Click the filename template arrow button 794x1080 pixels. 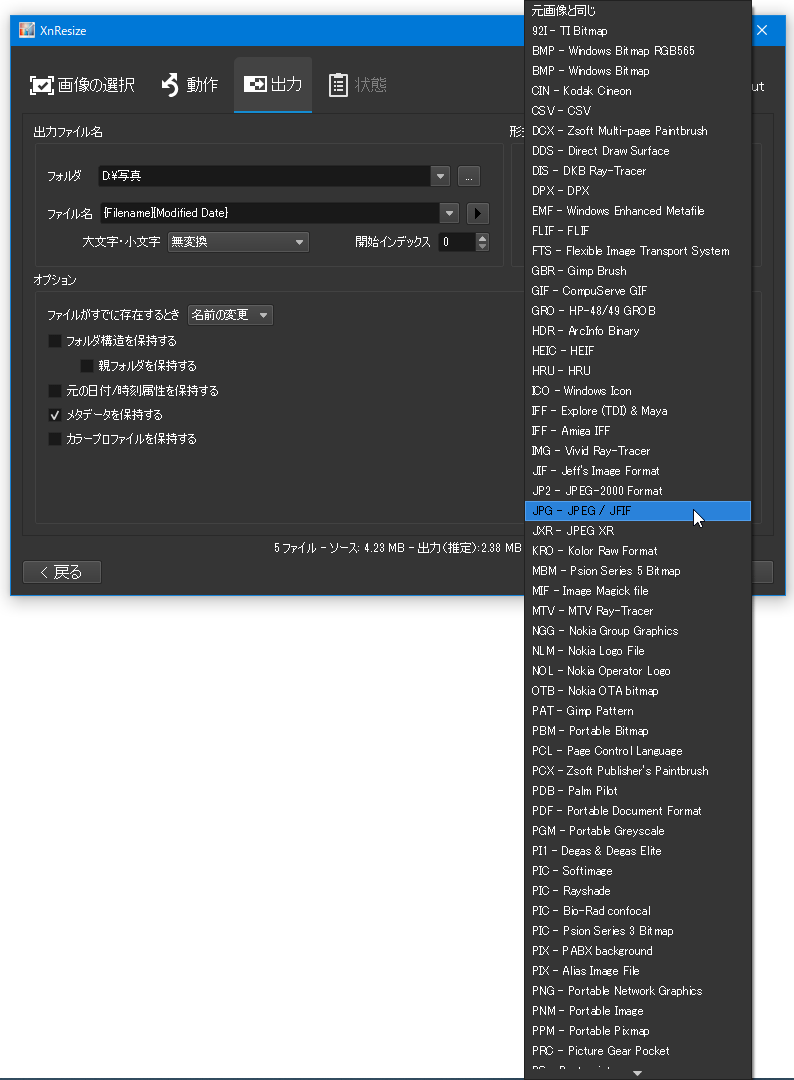(x=478, y=214)
